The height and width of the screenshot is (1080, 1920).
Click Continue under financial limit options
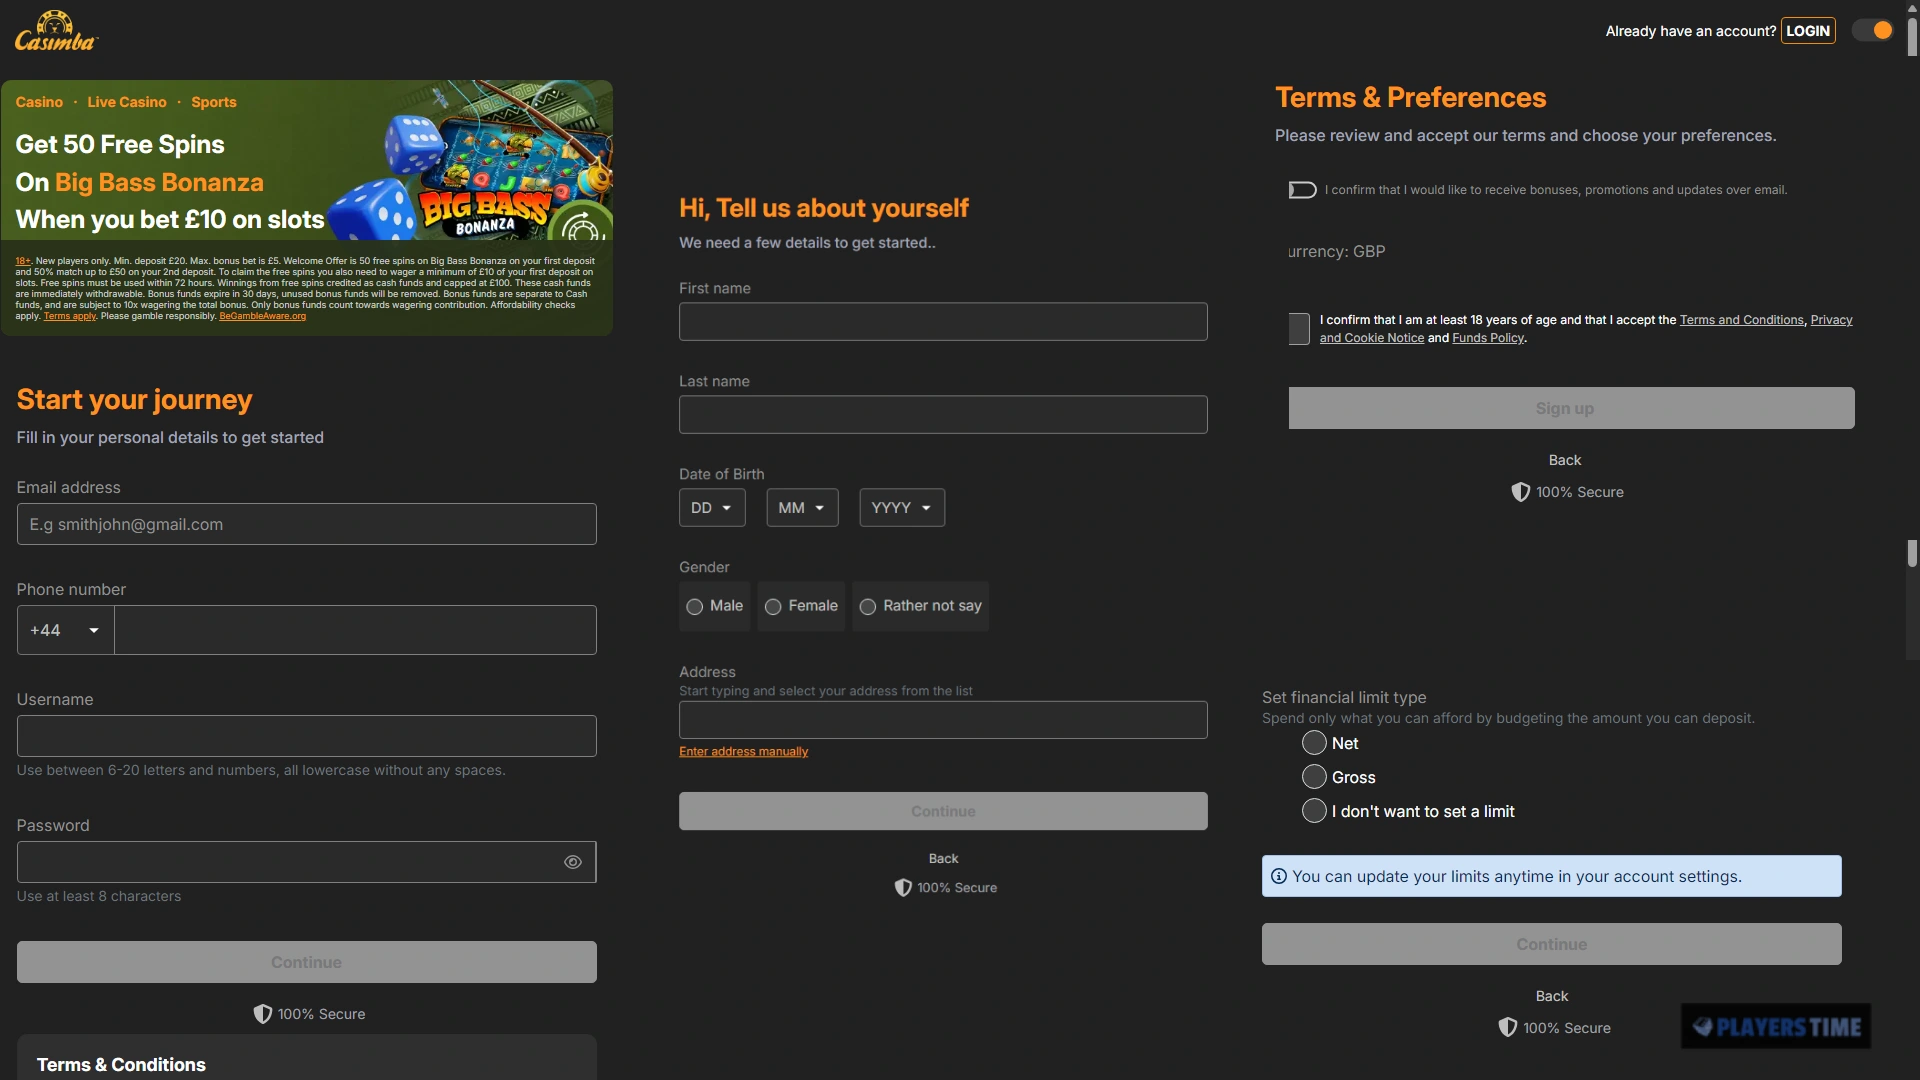pyautogui.click(x=1551, y=944)
